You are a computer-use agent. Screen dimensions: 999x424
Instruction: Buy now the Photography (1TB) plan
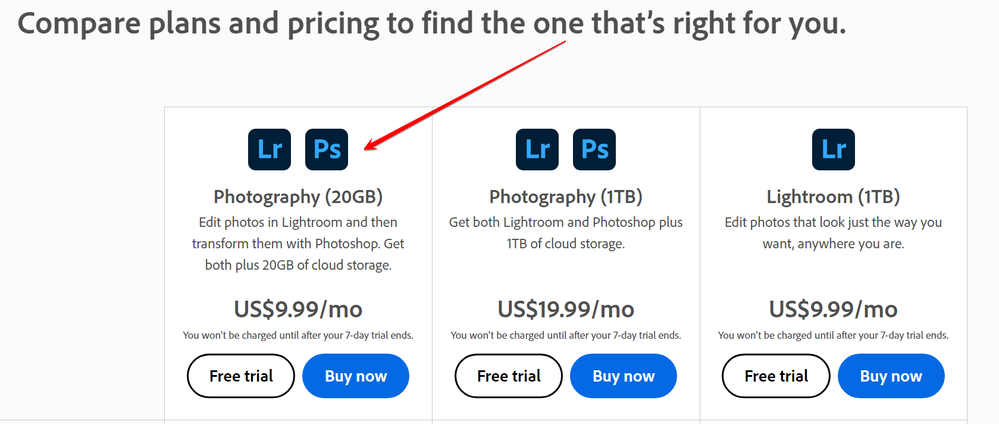(x=624, y=376)
